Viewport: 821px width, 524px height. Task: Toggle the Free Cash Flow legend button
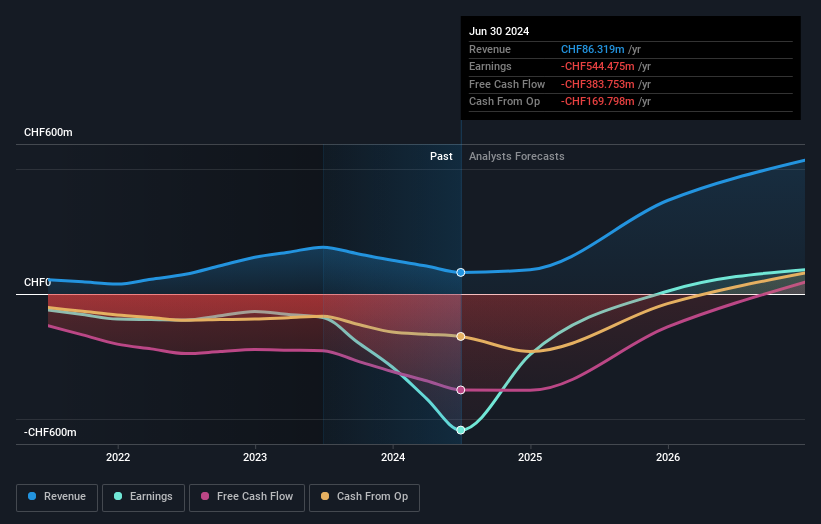[247, 497]
